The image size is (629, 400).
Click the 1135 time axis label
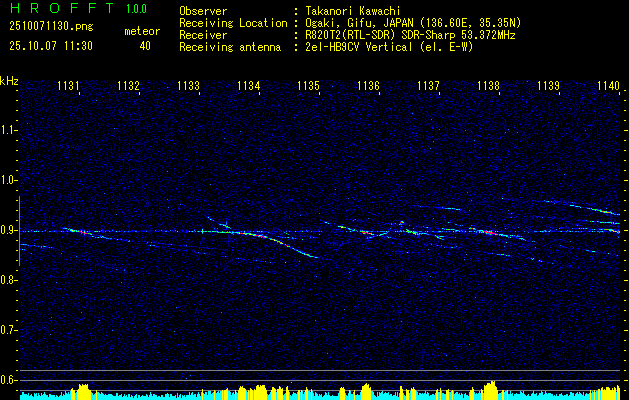click(x=308, y=86)
